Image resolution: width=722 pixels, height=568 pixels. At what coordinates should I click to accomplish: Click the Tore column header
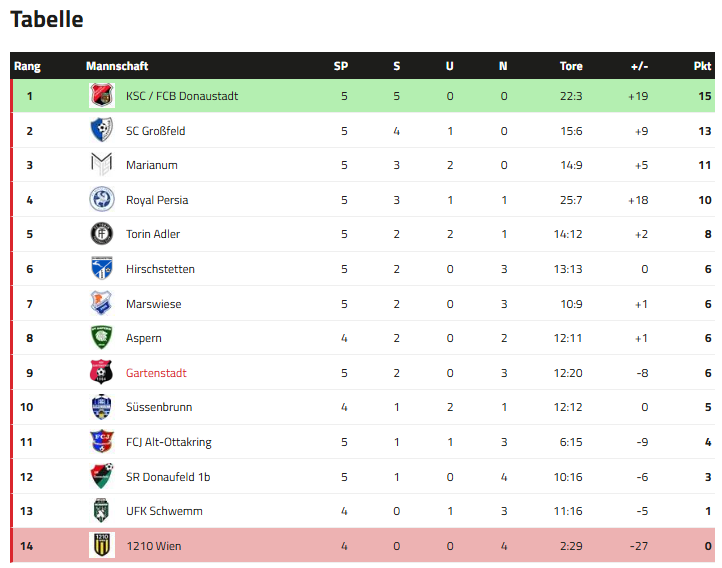(x=571, y=66)
